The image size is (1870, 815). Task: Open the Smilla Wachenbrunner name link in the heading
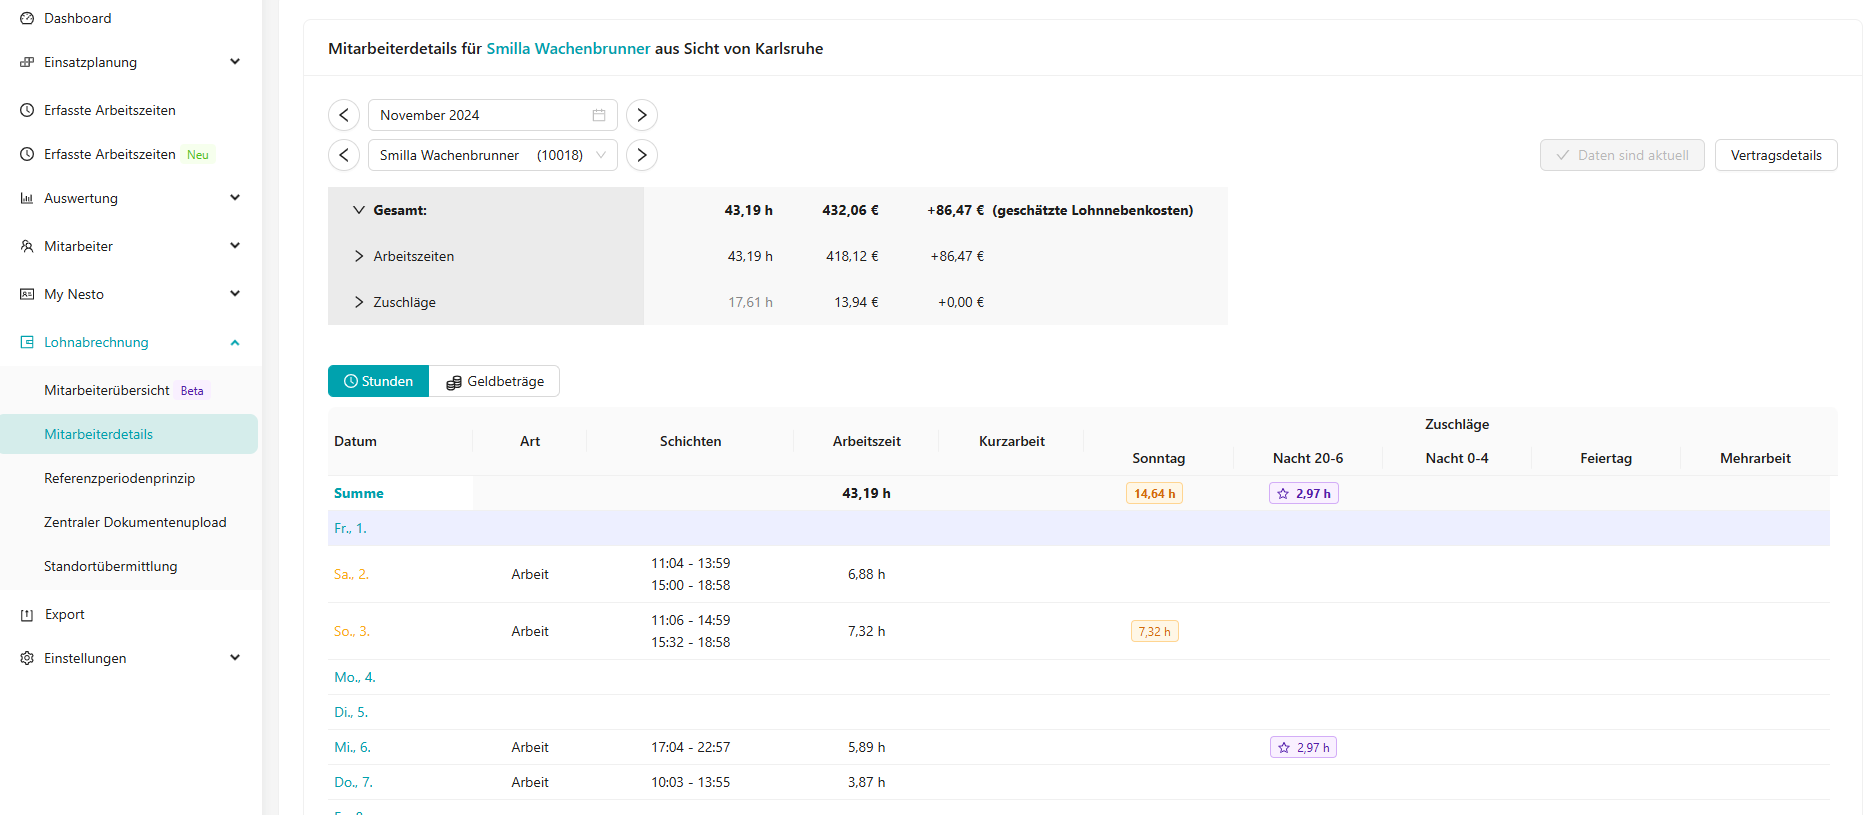click(568, 48)
